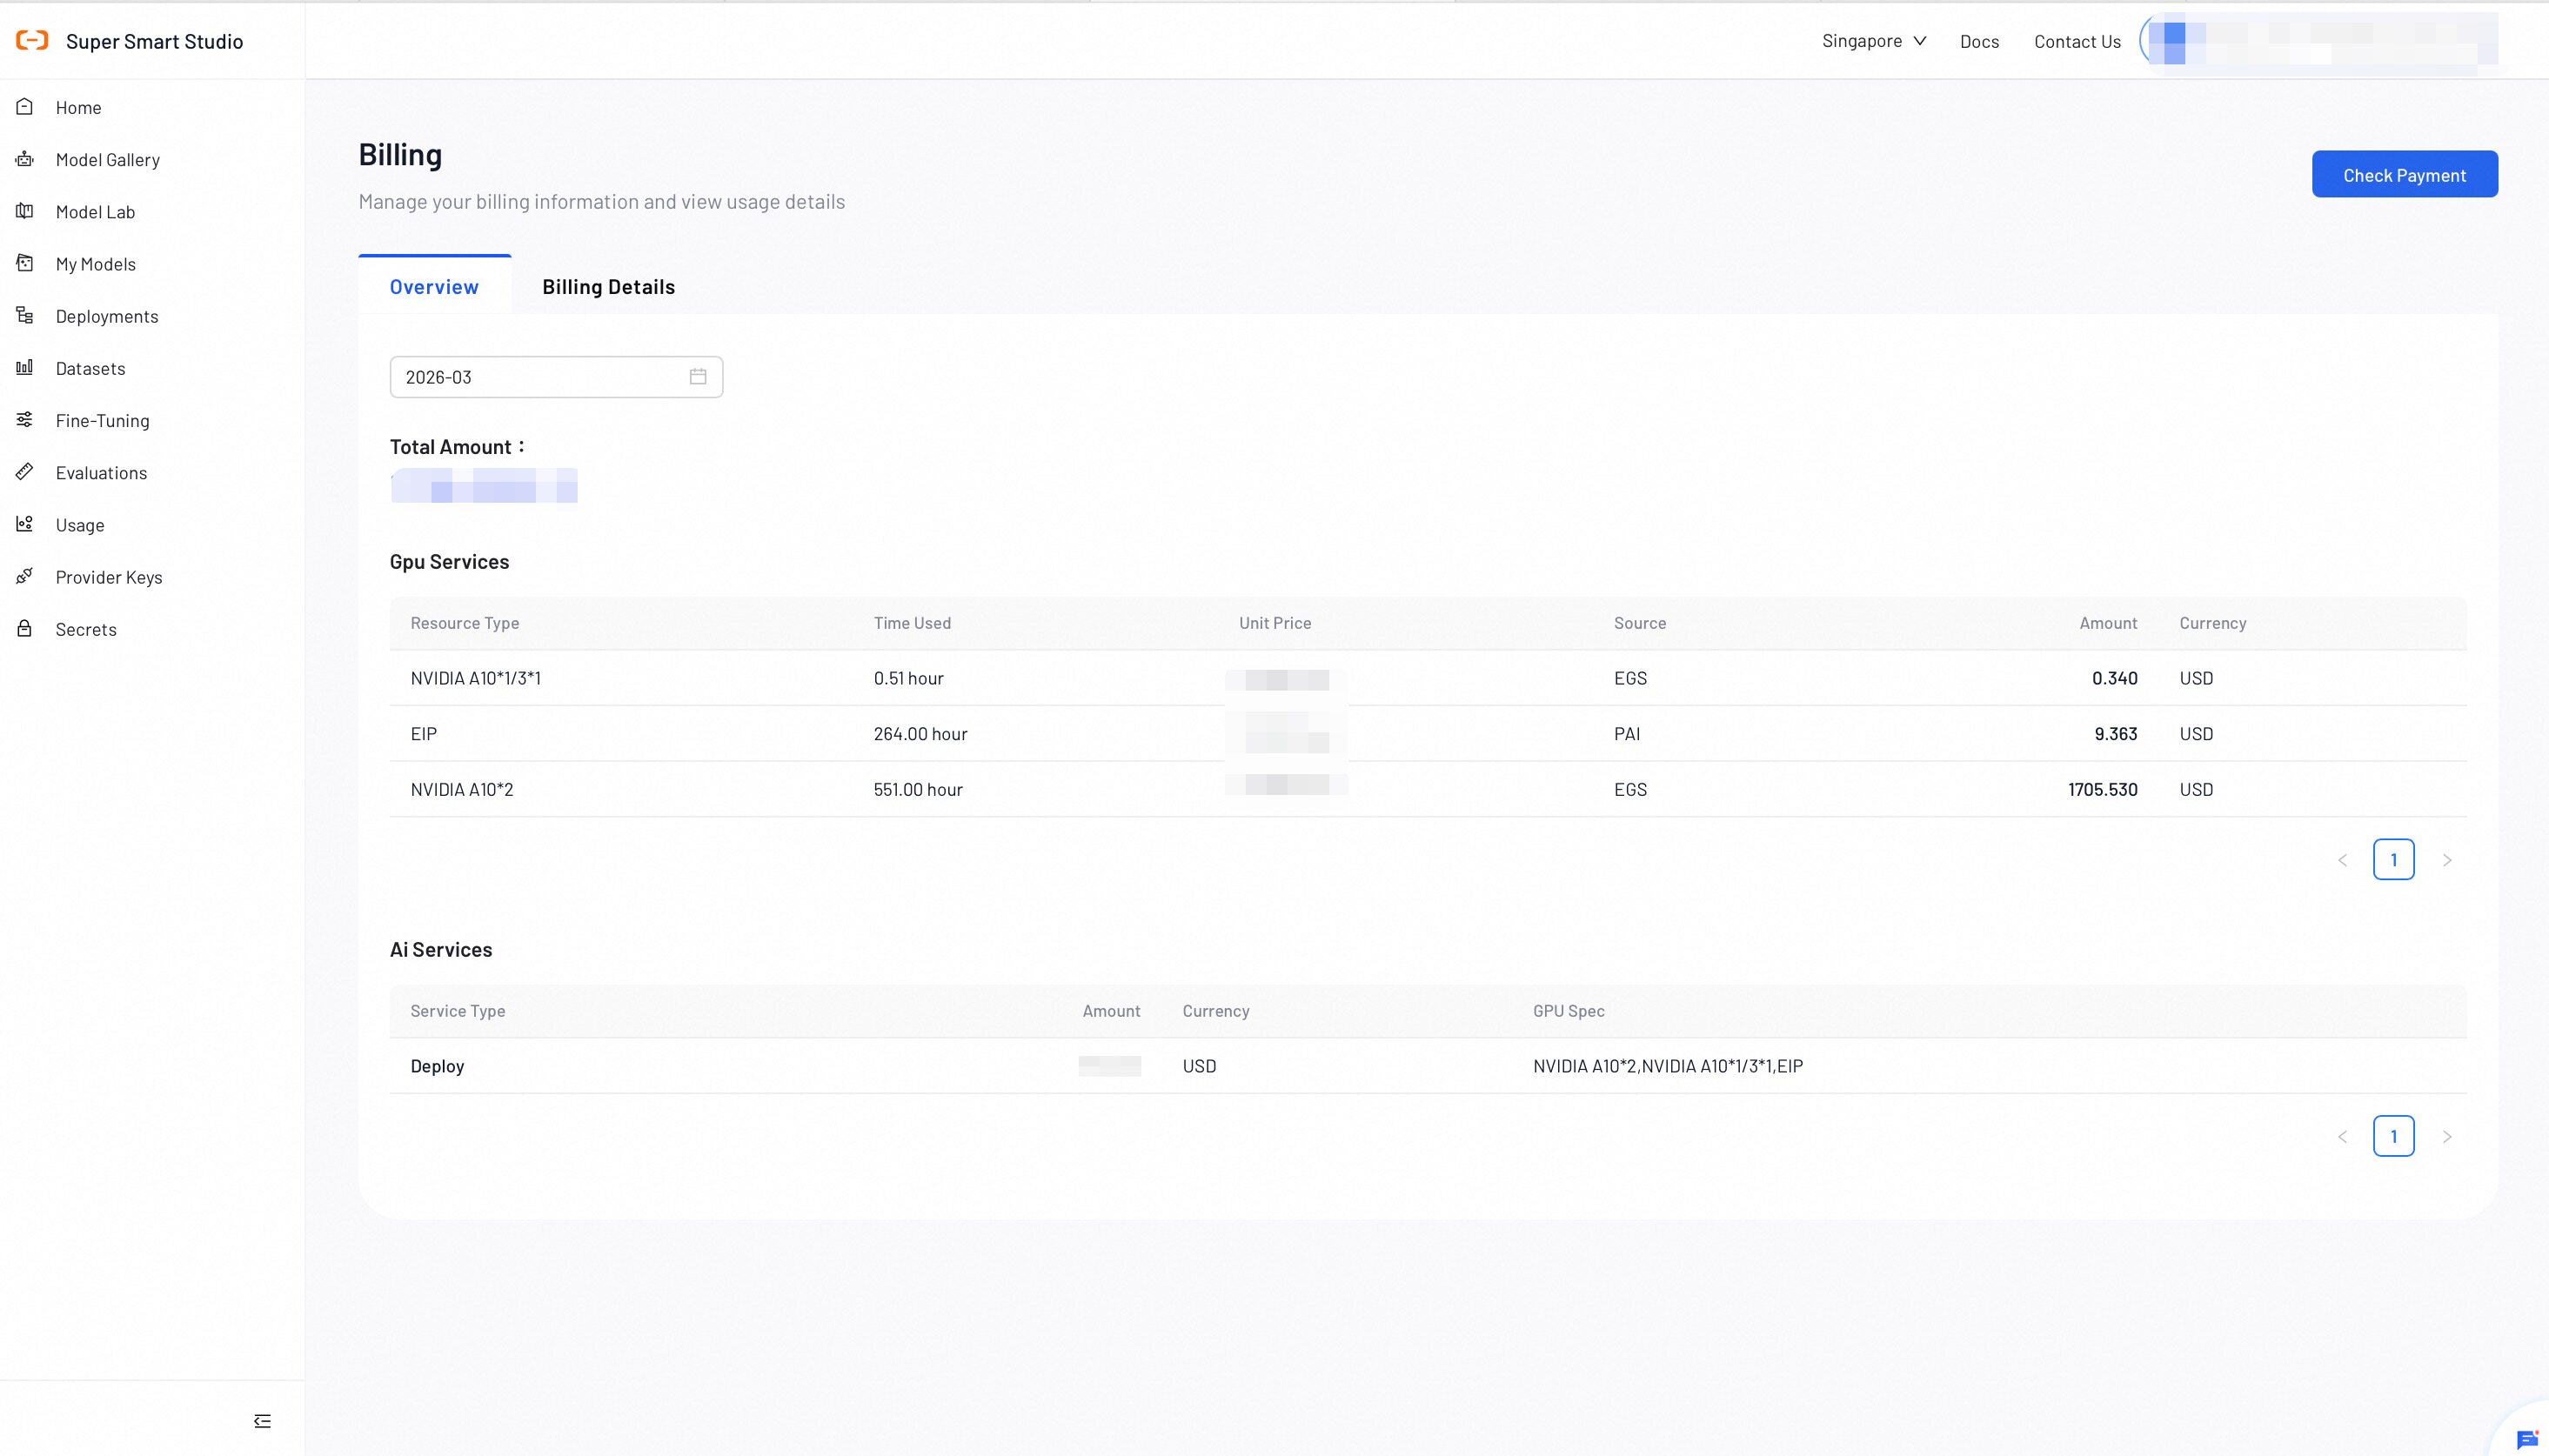
Task: Click the GPU Spec column header
Action: pos(1568,1011)
